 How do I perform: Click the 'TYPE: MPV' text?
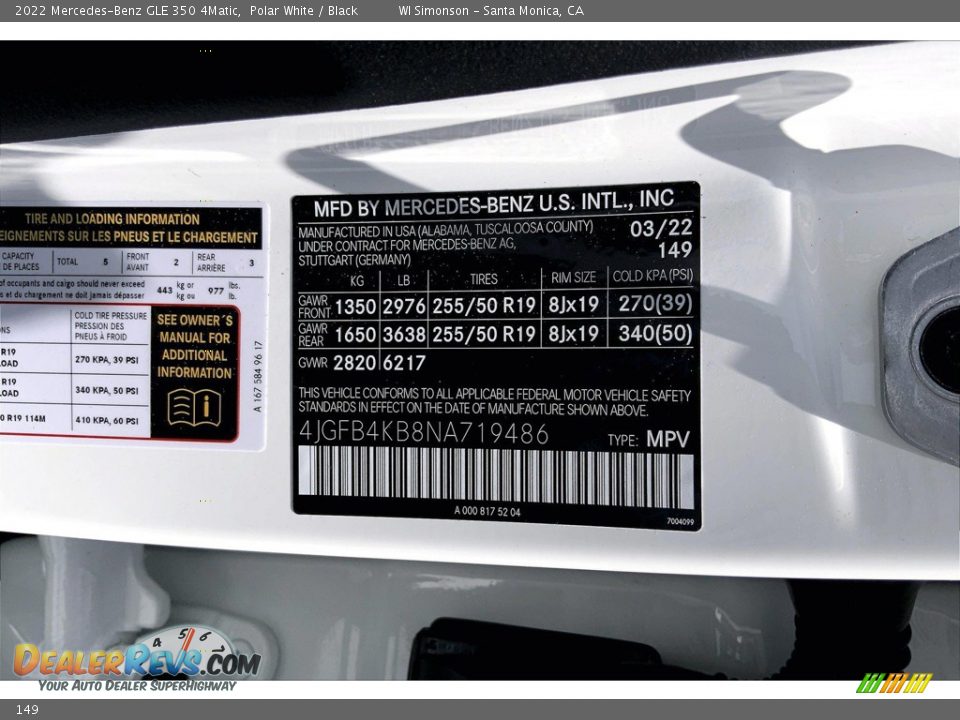tap(648, 439)
